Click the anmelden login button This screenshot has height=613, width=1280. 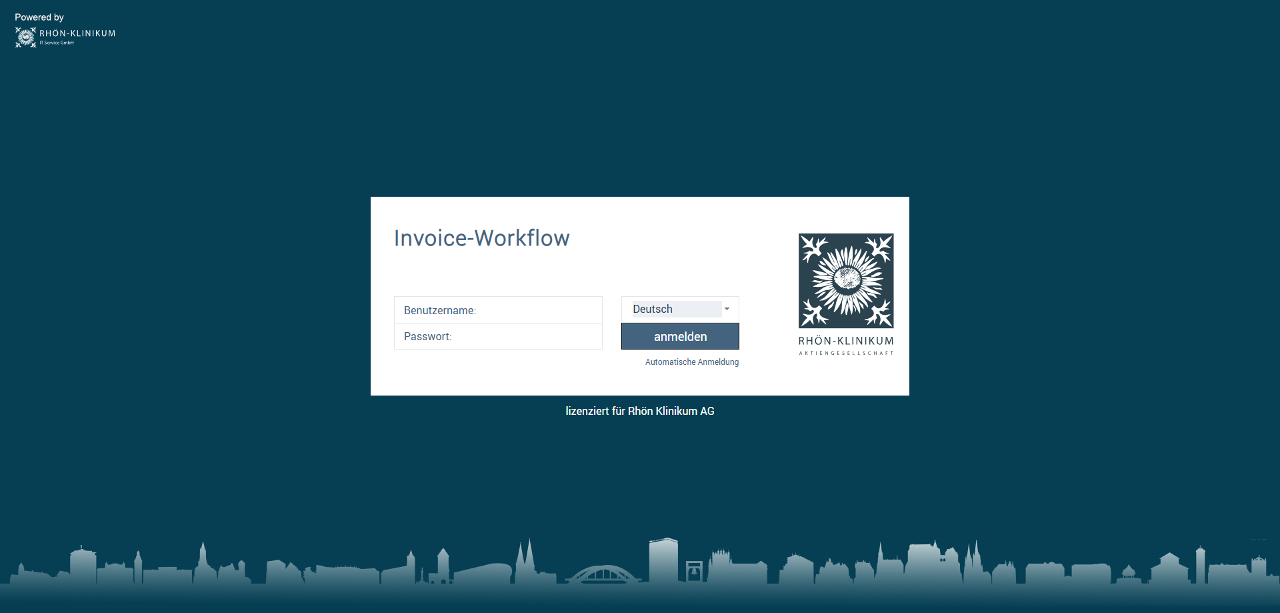click(680, 337)
